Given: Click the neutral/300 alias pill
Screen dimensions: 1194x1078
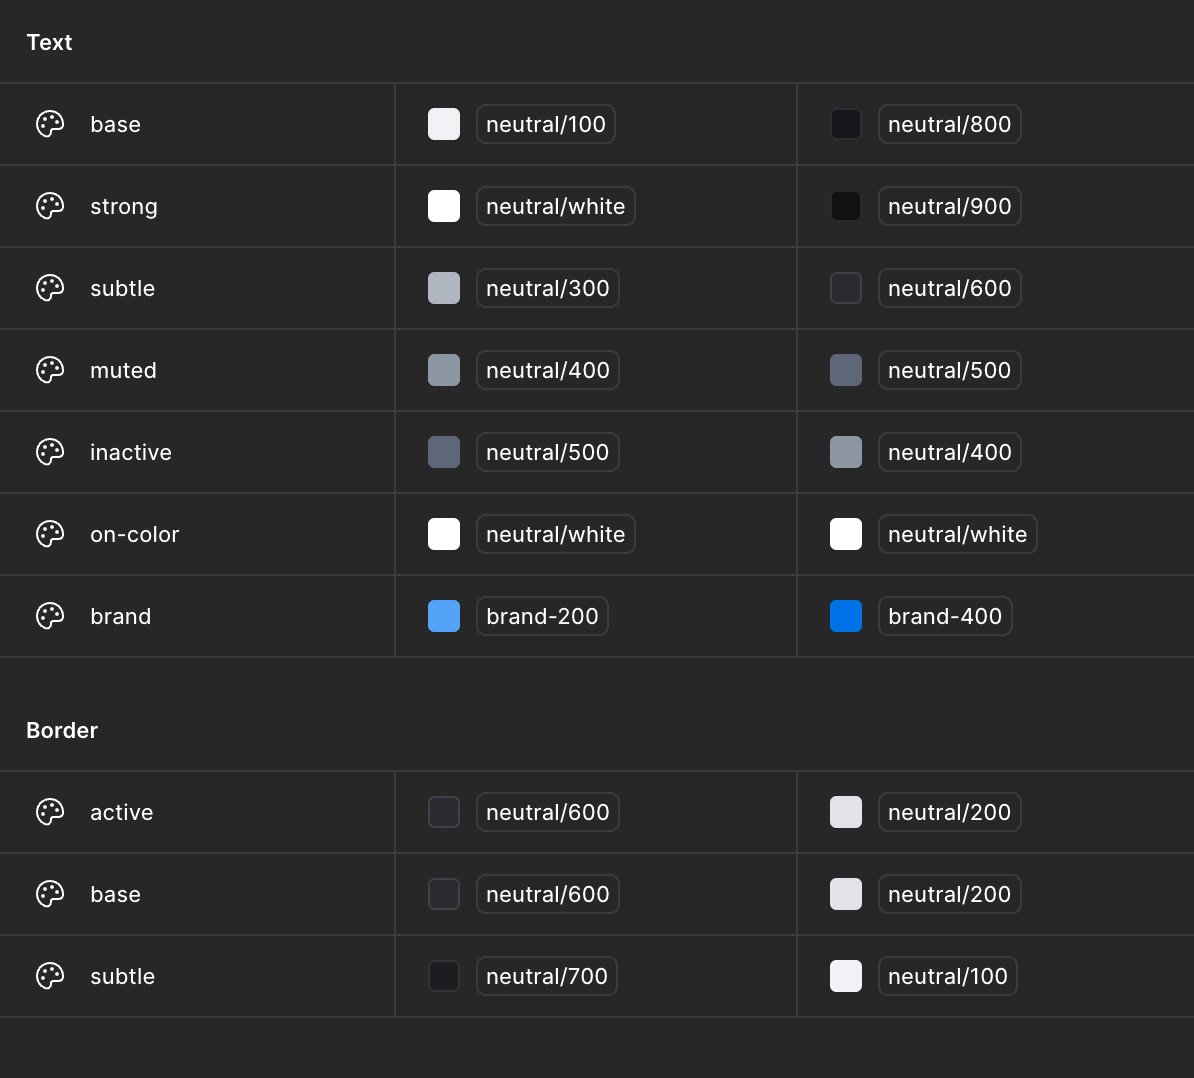Looking at the screenshot, I should (548, 288).
